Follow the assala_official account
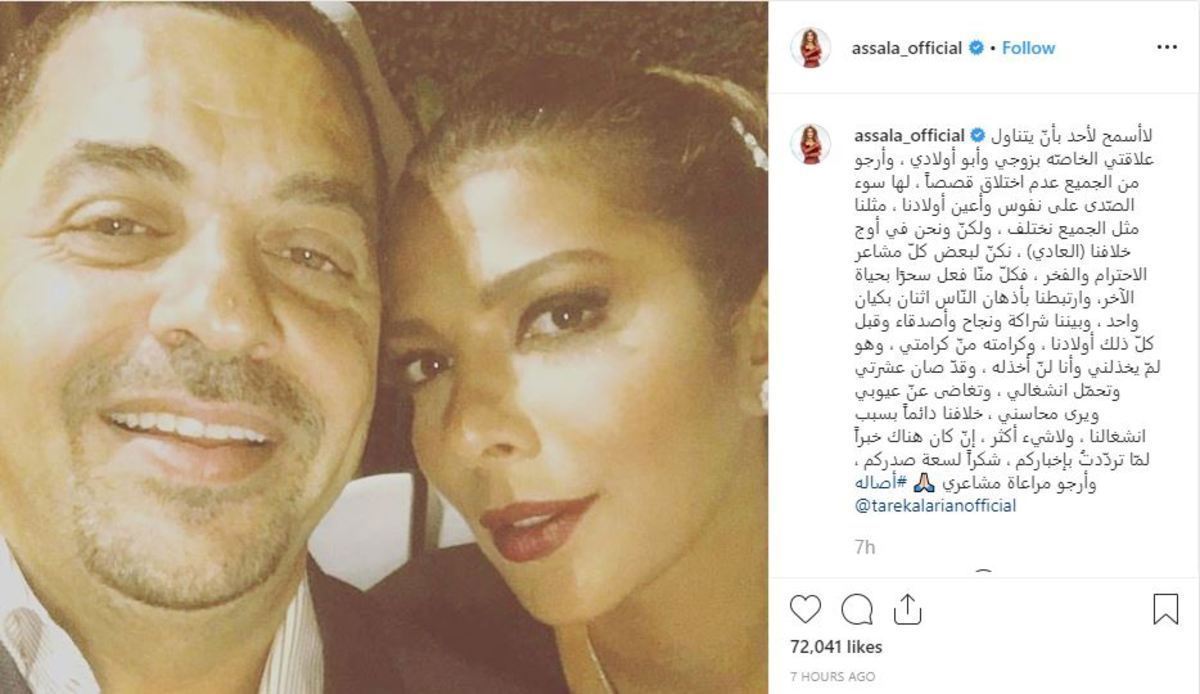The width and height of the screenshot is (1200, 694). click(1028, 48)
